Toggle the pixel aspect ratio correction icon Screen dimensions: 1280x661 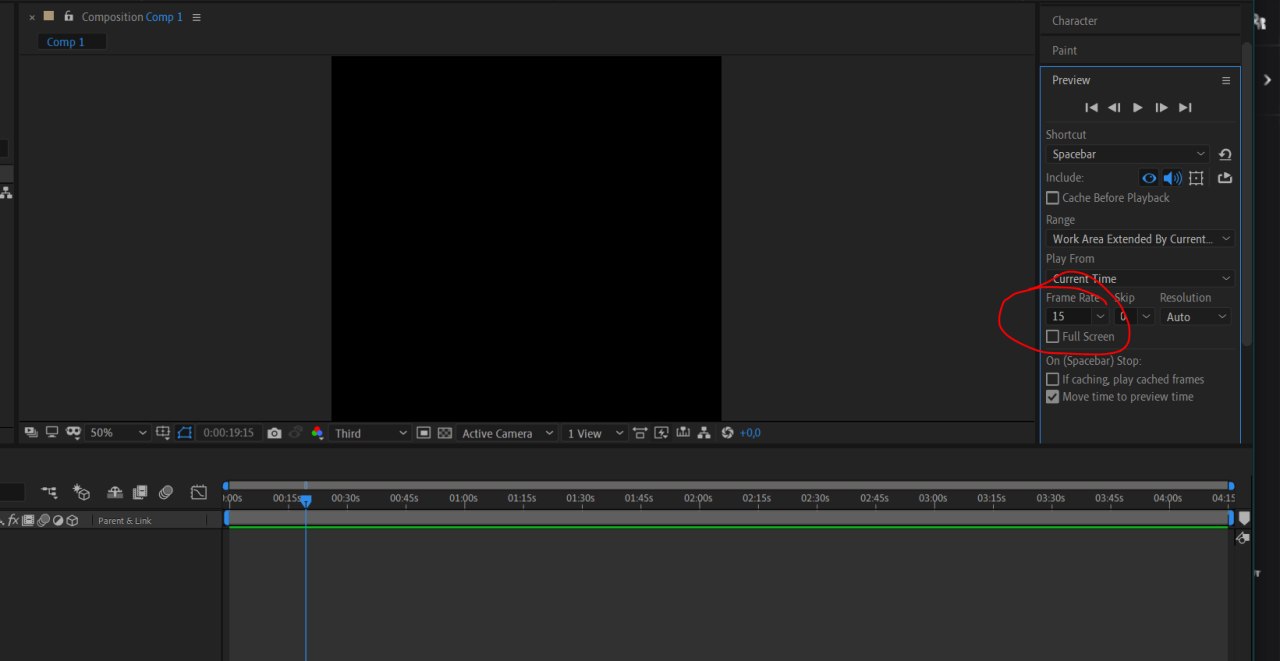639,433
